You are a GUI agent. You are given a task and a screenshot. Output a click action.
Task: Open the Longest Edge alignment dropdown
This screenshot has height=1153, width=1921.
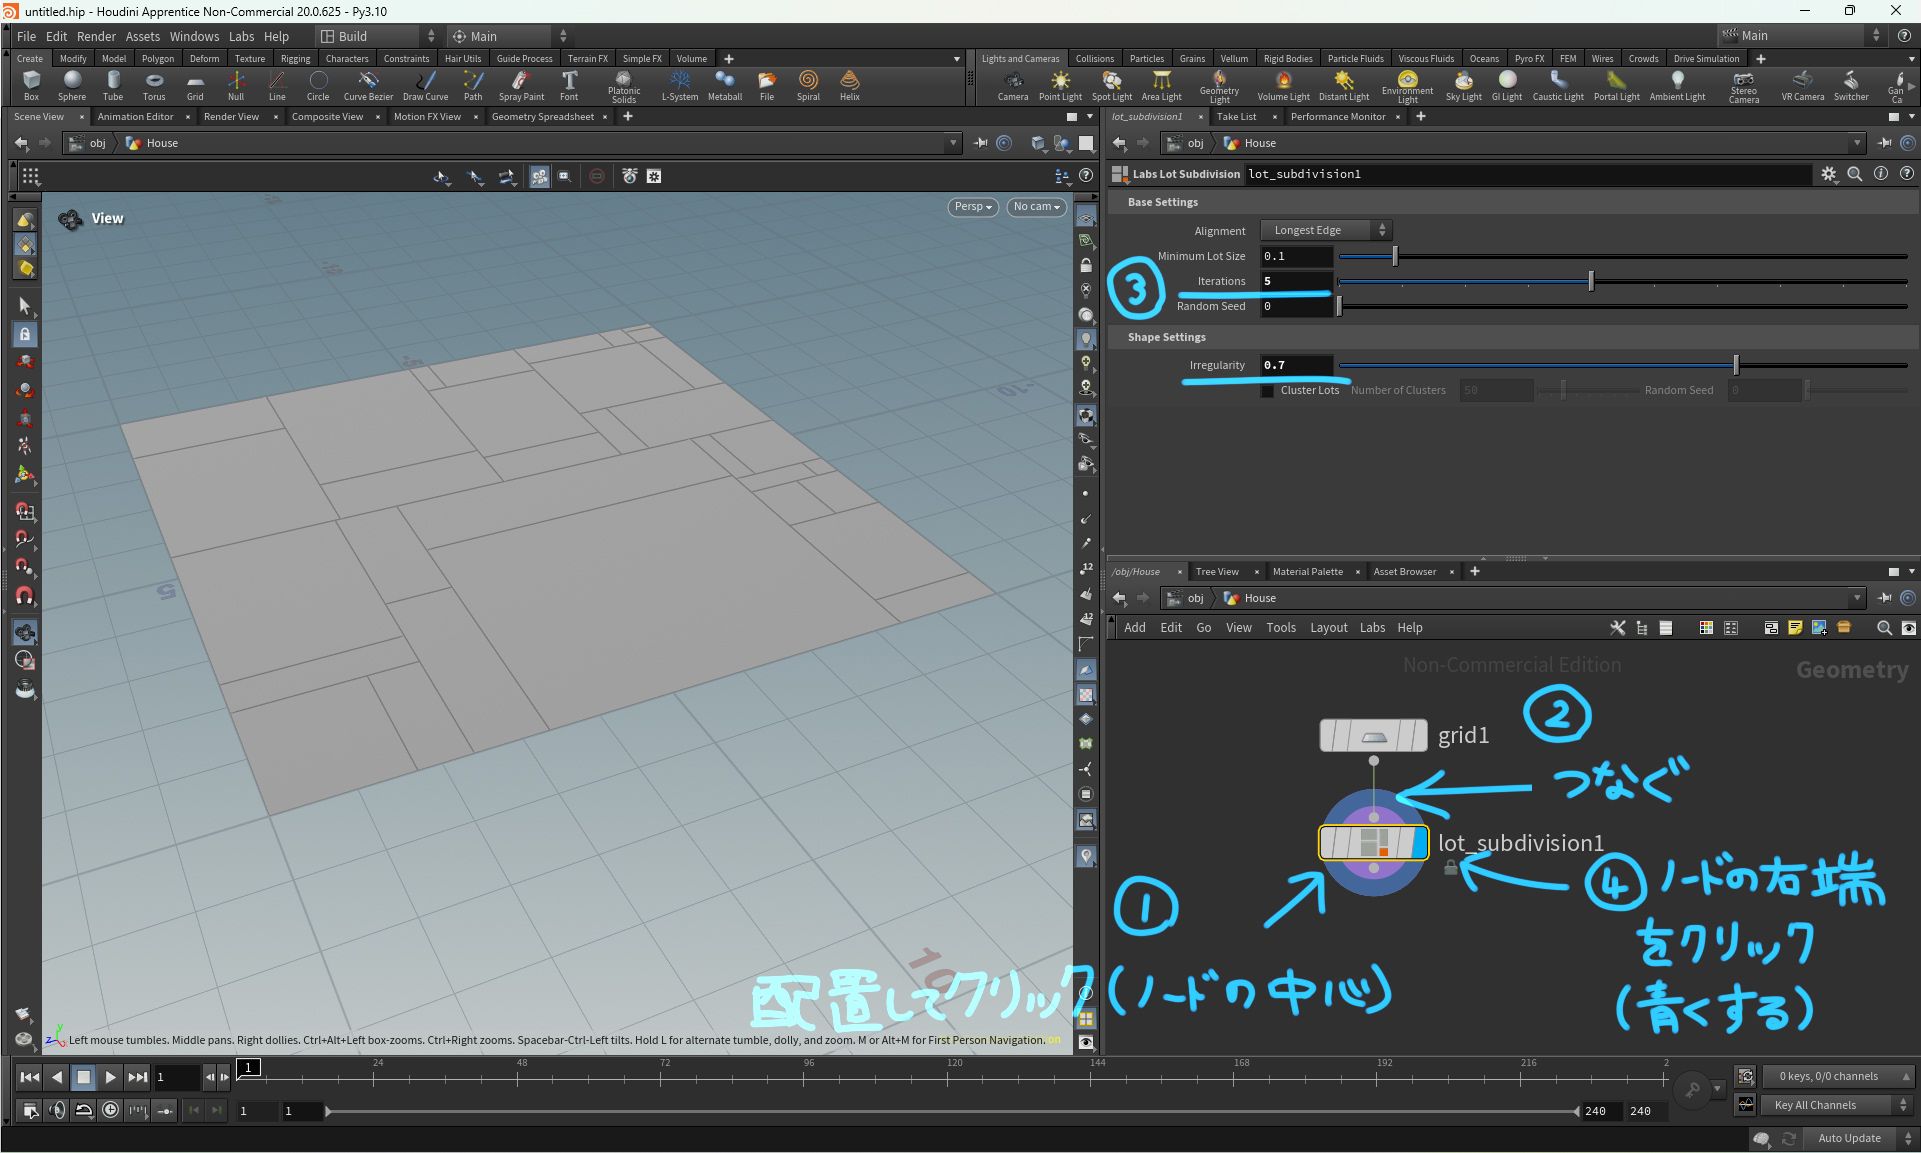pos(1325,230)
